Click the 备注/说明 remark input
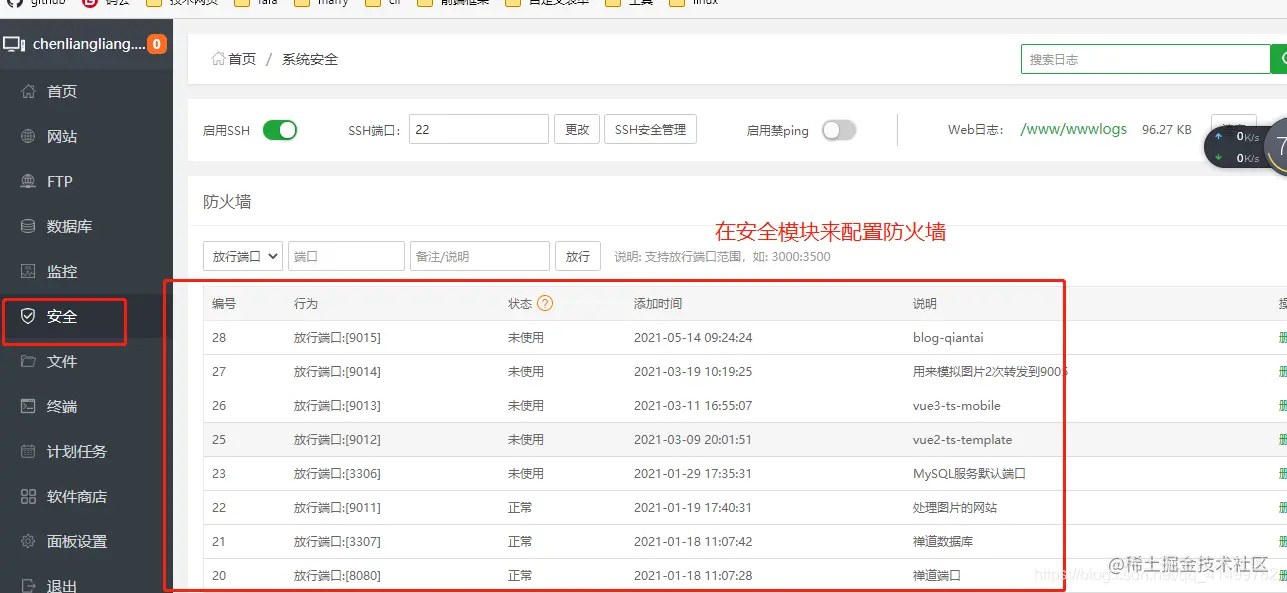The height and width of the screenshot is (593, 1287). [x=480, y=256]
